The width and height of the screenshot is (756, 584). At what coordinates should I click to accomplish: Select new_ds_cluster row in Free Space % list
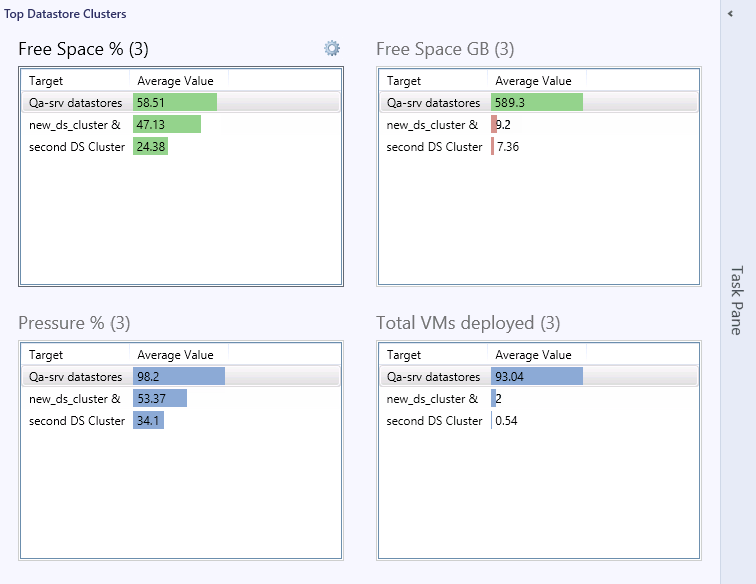[x=181, y=124]
